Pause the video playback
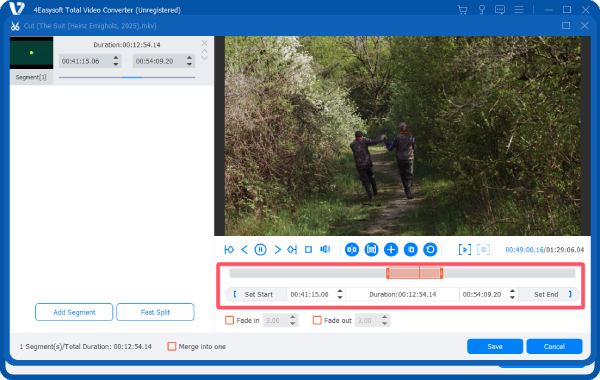This screenshot has width=600, height=380. pos(261,250)
